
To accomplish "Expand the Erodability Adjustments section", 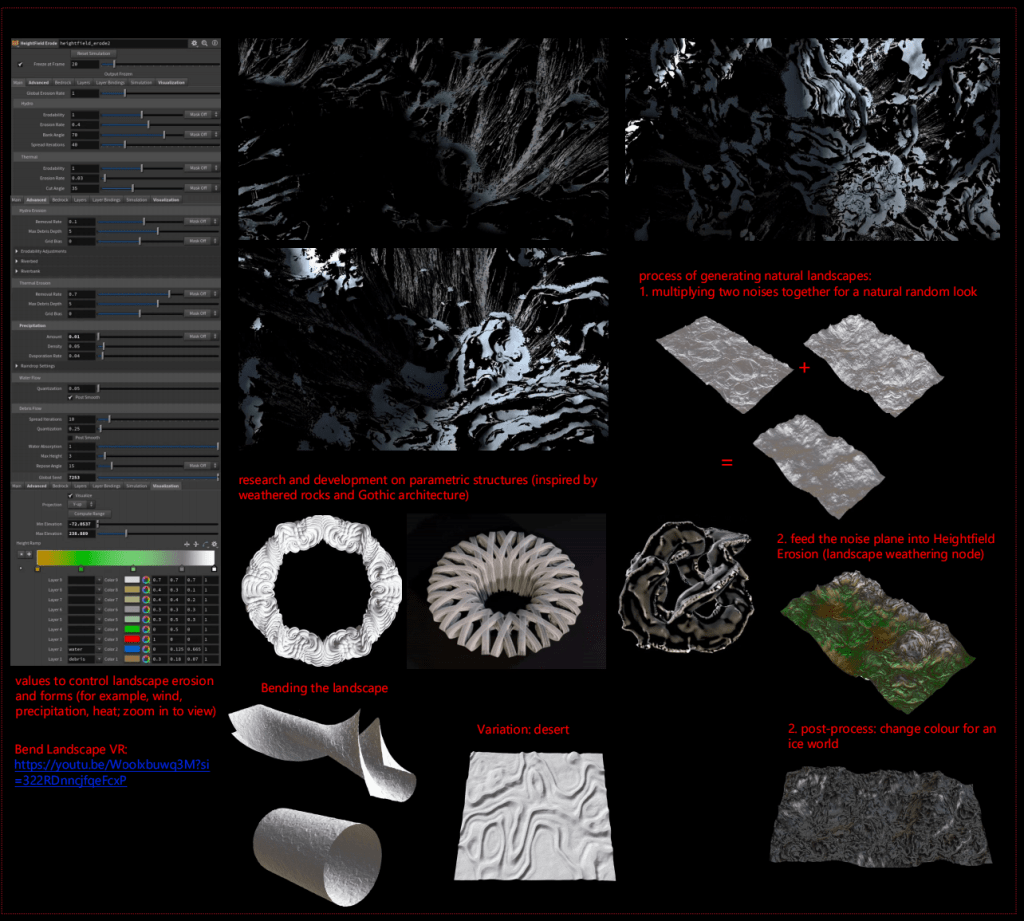I will coord(16,251).
